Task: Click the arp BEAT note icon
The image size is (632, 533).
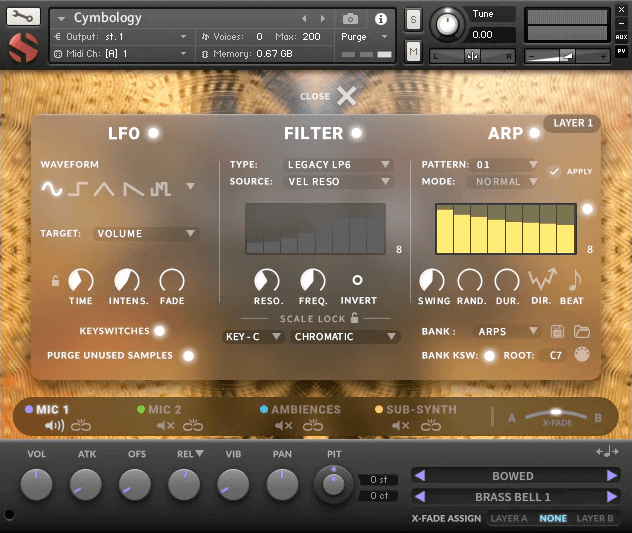Action: click(575, 280)
